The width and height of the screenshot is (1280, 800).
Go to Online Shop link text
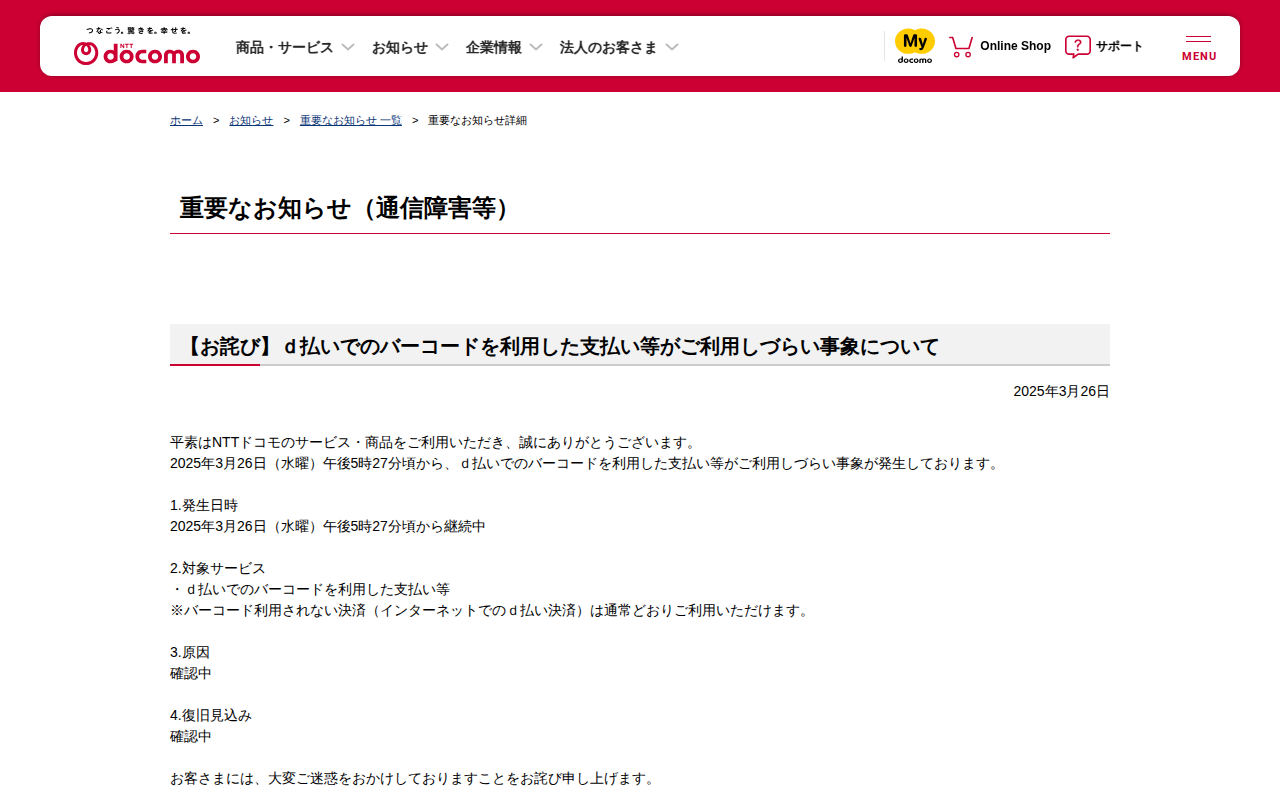click(x=1015, y=46)
